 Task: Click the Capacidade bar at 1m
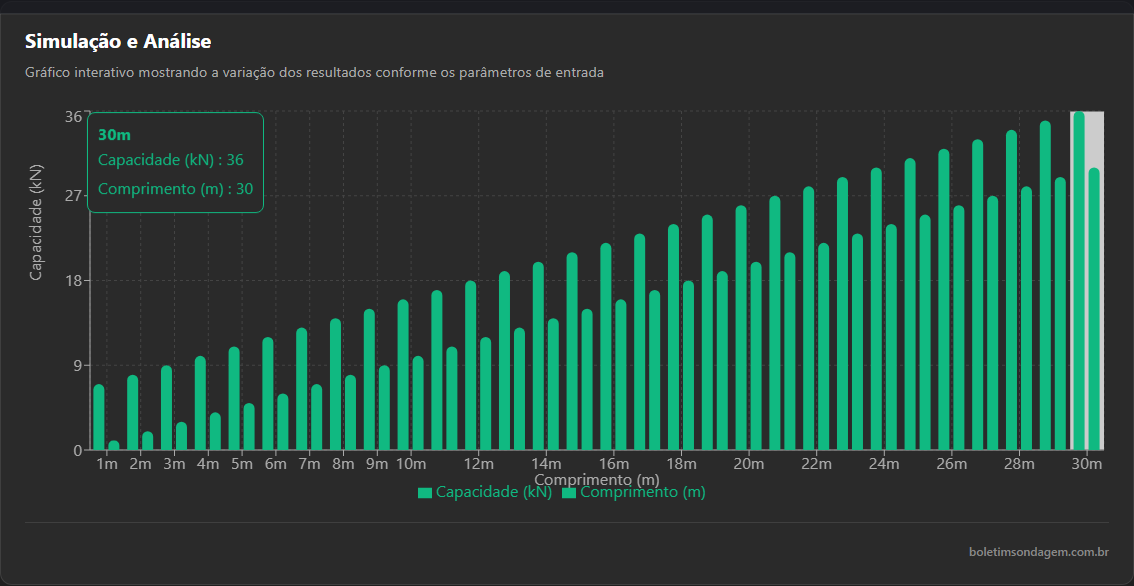tap(99, 418)
